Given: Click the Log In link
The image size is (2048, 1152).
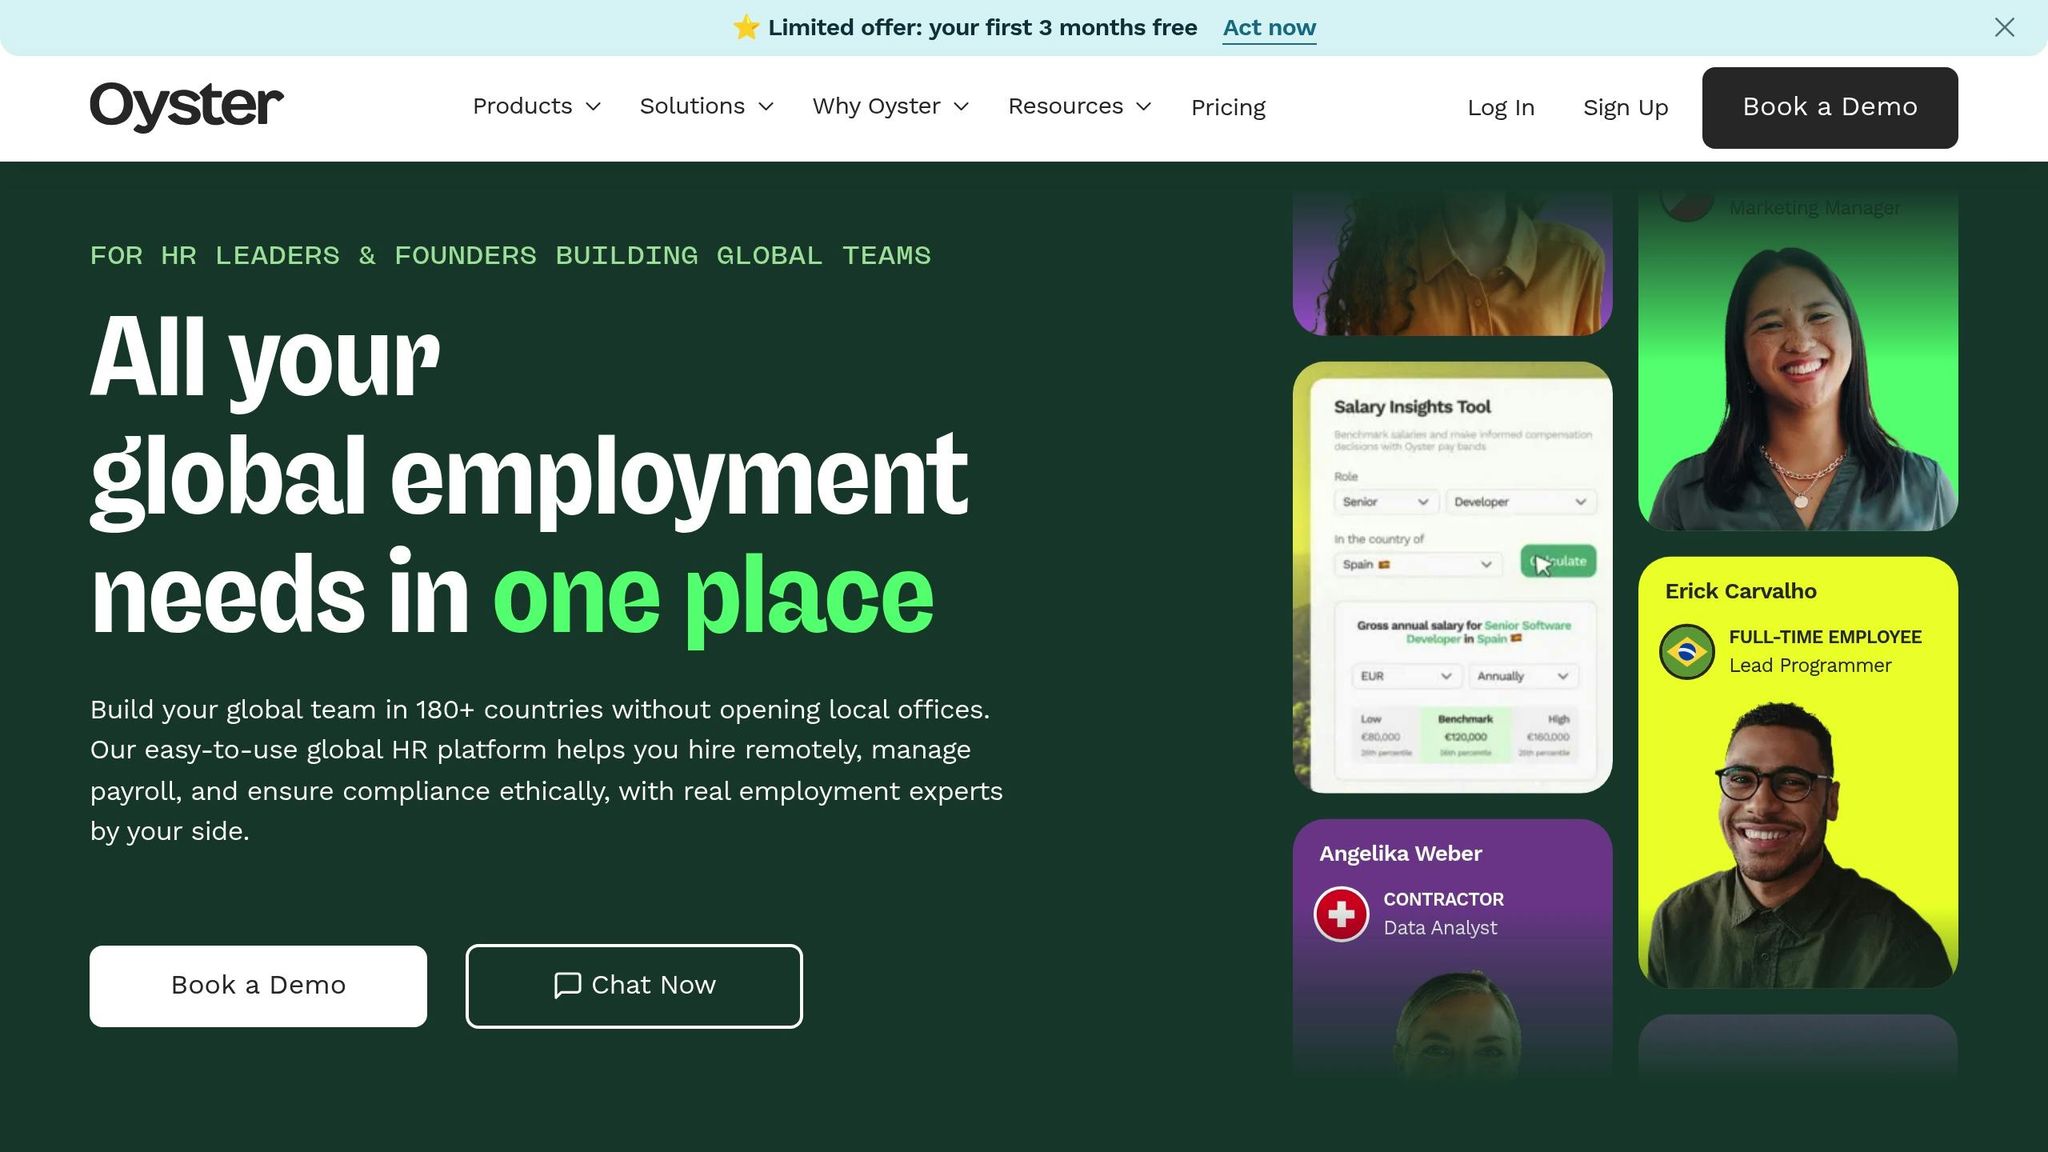Looking at the screenshot, I should (1500, 108).
